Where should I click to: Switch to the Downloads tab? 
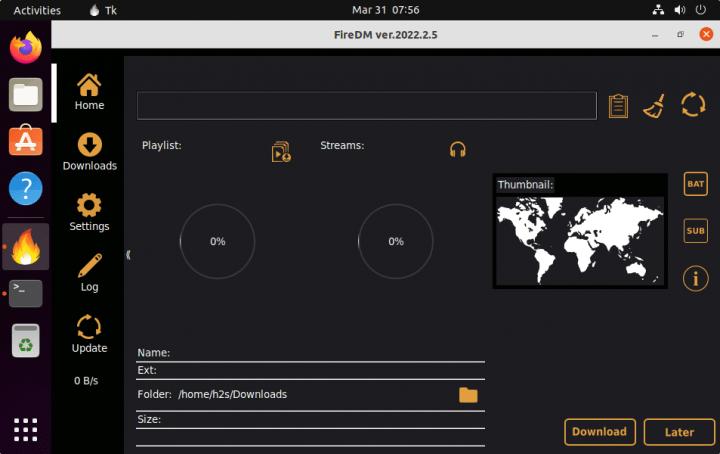[x=89, y=152]
